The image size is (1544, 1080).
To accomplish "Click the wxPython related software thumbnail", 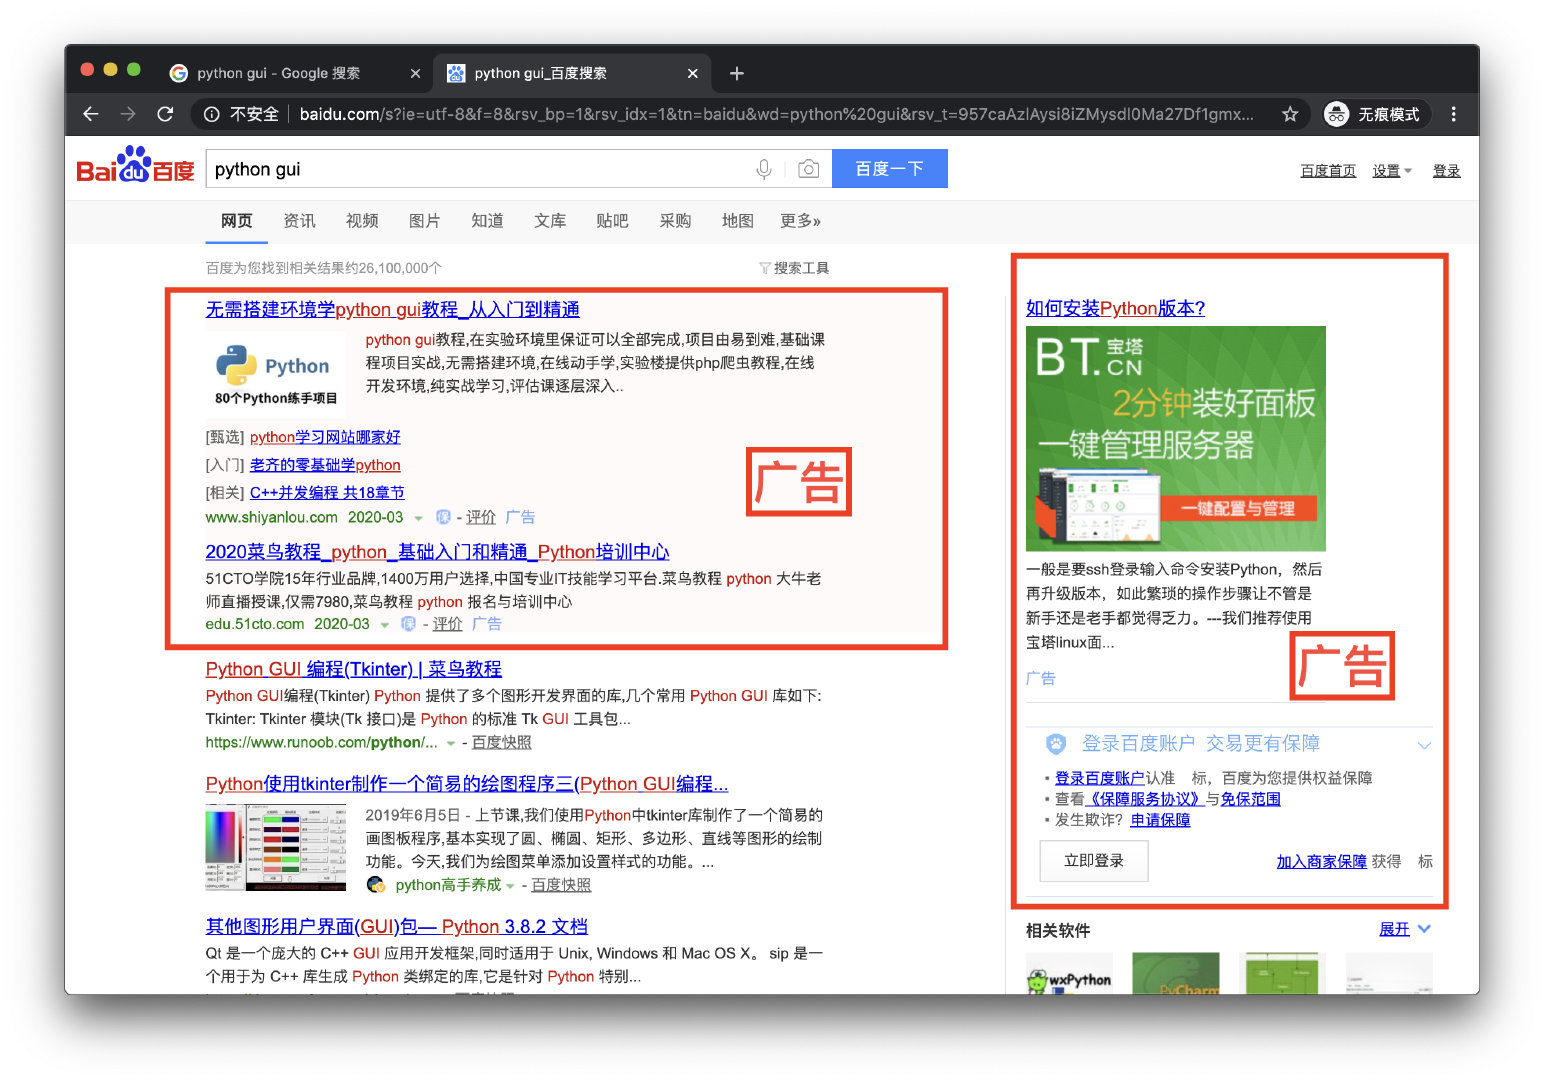I will click(x=1069, y=973).
